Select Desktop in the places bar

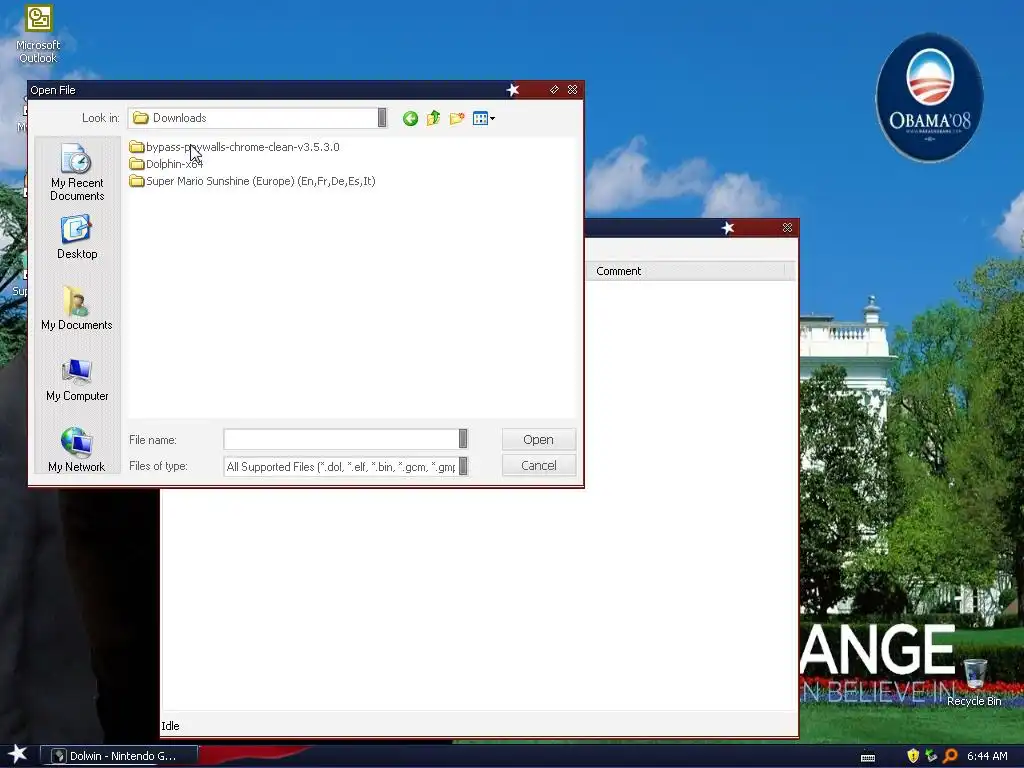click(77, 238)
